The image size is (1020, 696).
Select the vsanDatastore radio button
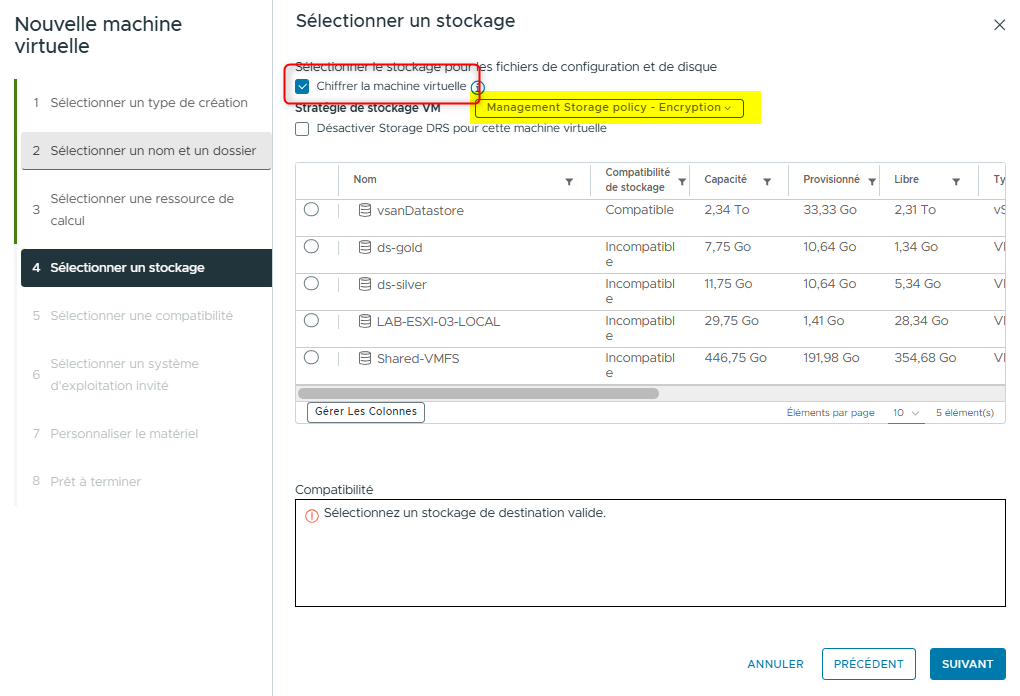[x=311, y=210]
